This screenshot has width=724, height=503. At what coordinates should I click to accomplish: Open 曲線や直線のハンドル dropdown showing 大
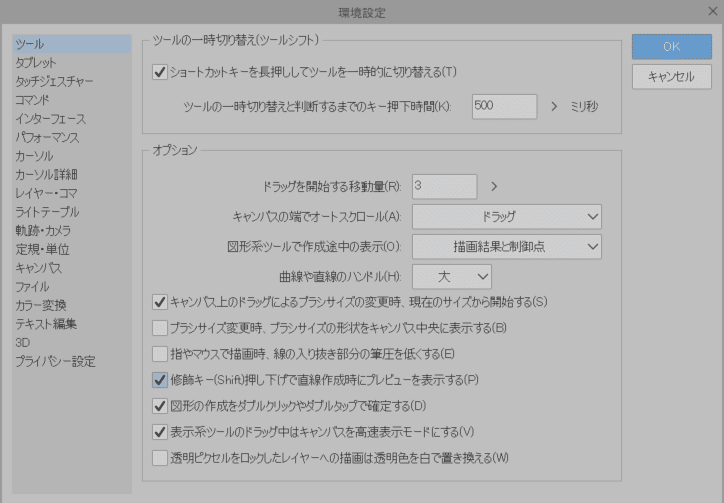pyautogui.click(x=452, y=277)
